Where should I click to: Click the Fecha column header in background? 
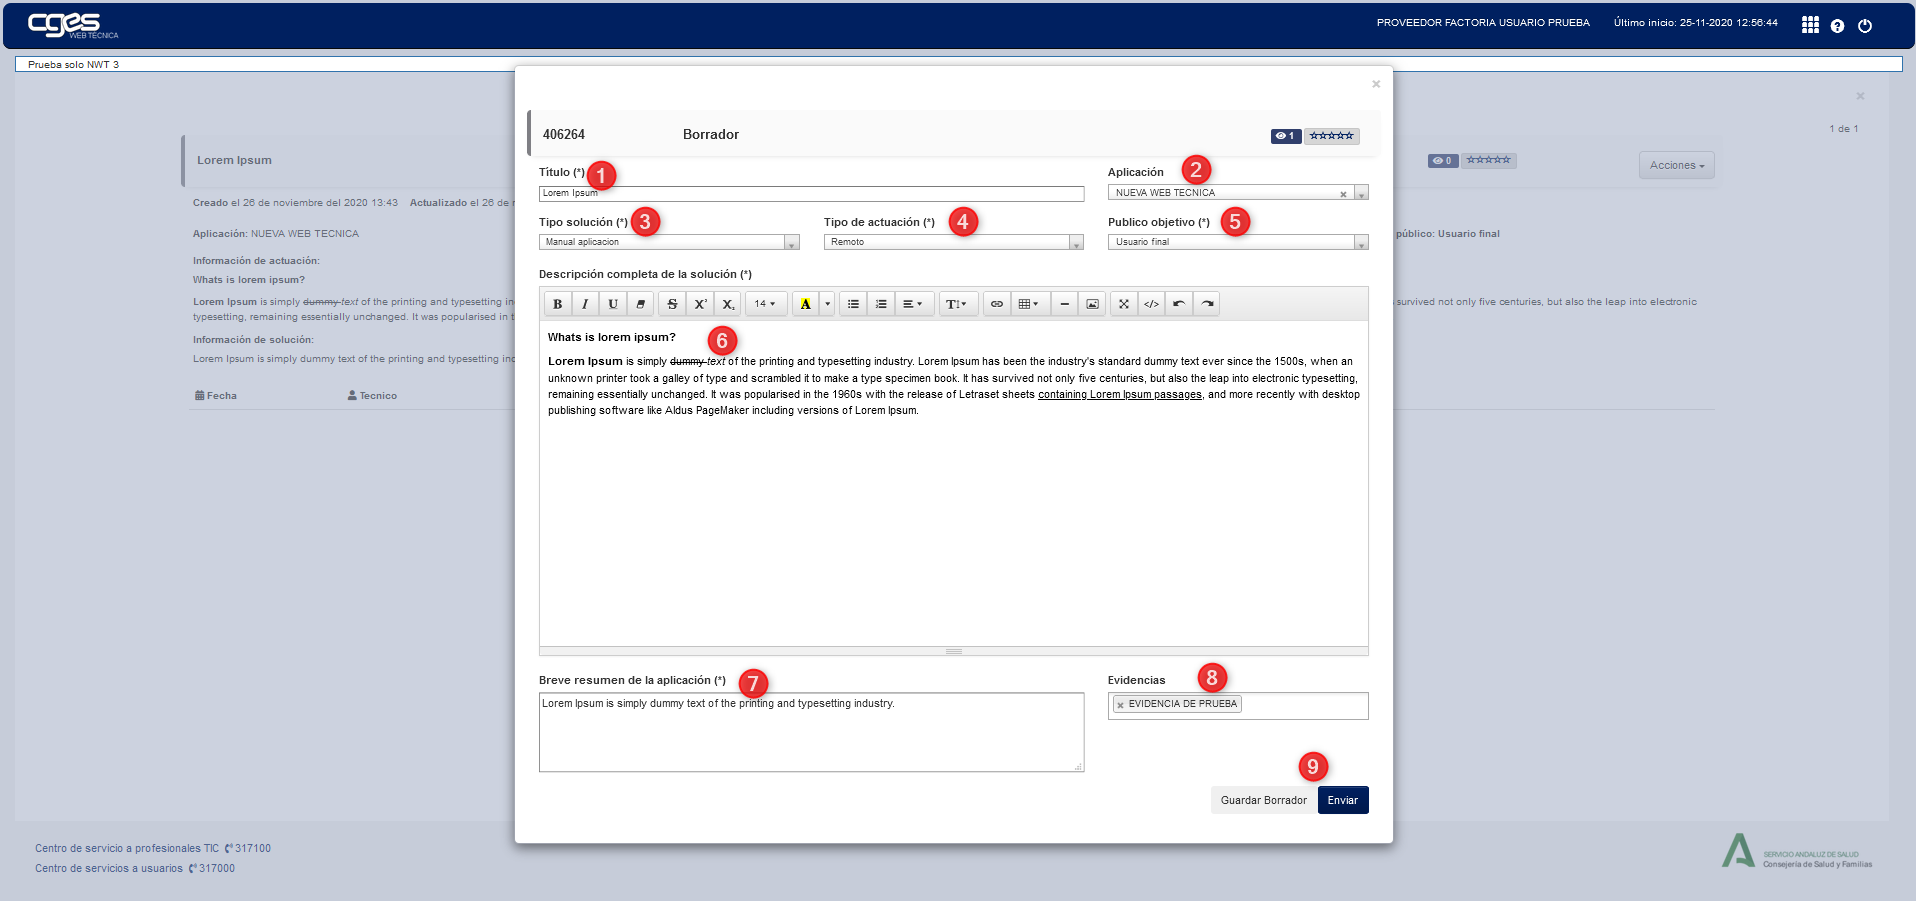pos(216,396)
